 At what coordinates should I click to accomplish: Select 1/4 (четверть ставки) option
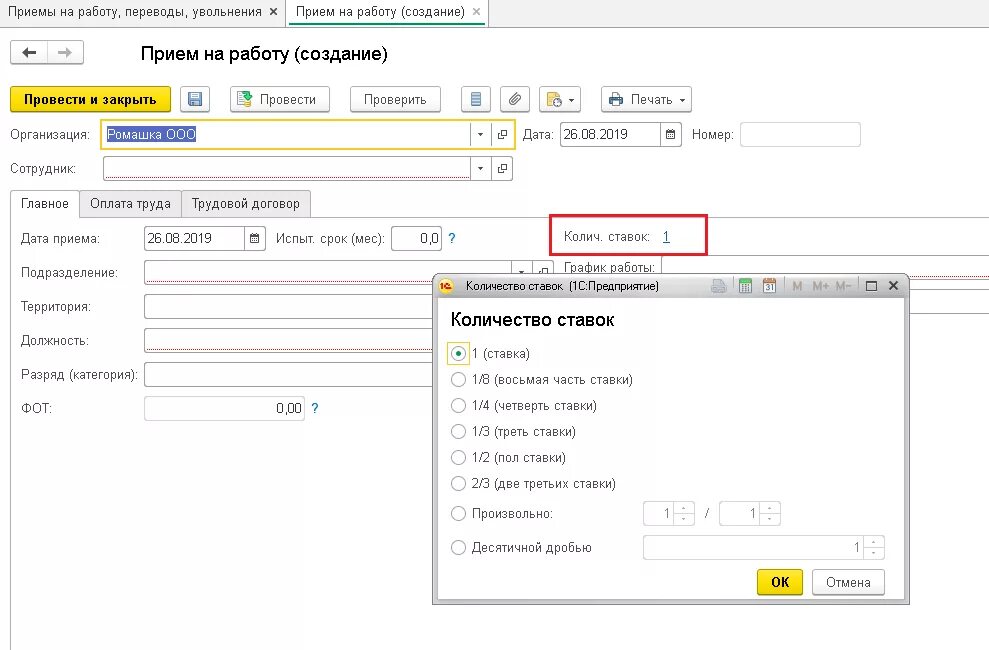coord(459,405)
